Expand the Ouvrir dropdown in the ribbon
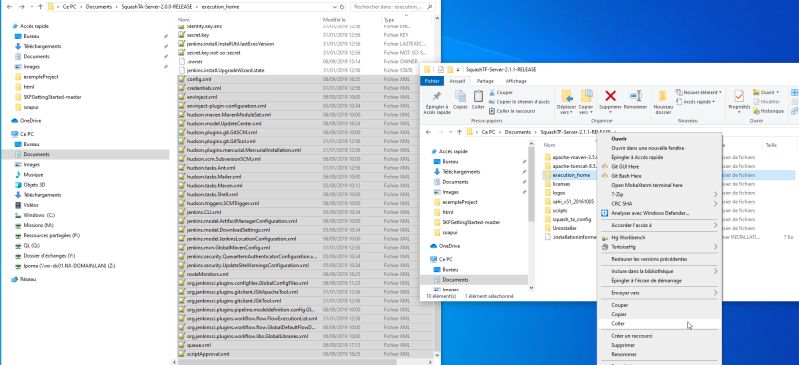 click(x=766, y=93)
